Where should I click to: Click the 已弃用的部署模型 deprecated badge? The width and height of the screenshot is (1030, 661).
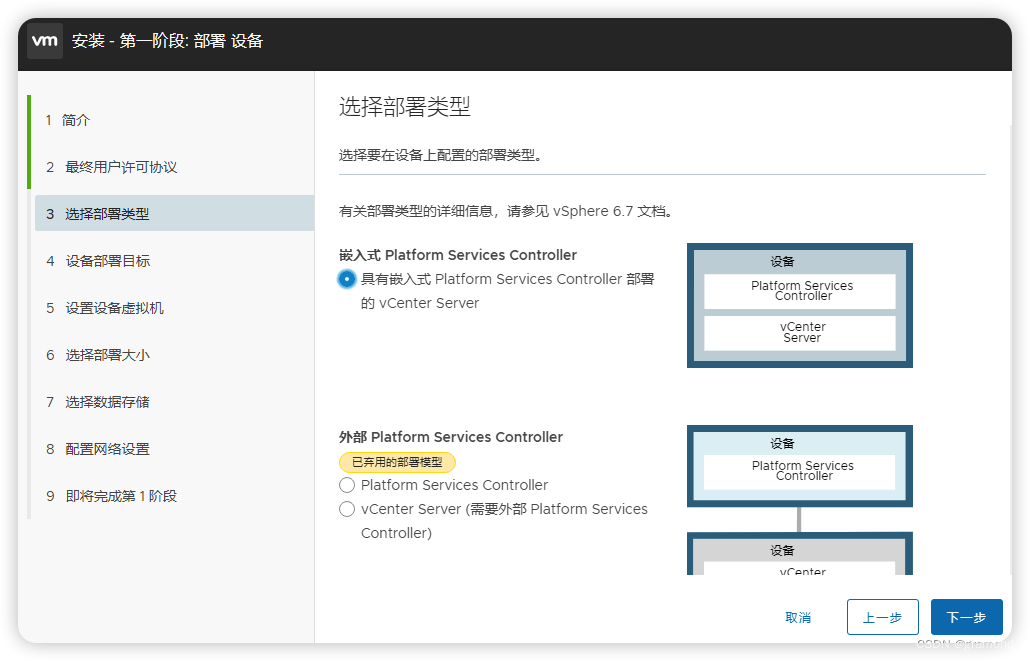point(397,463)
